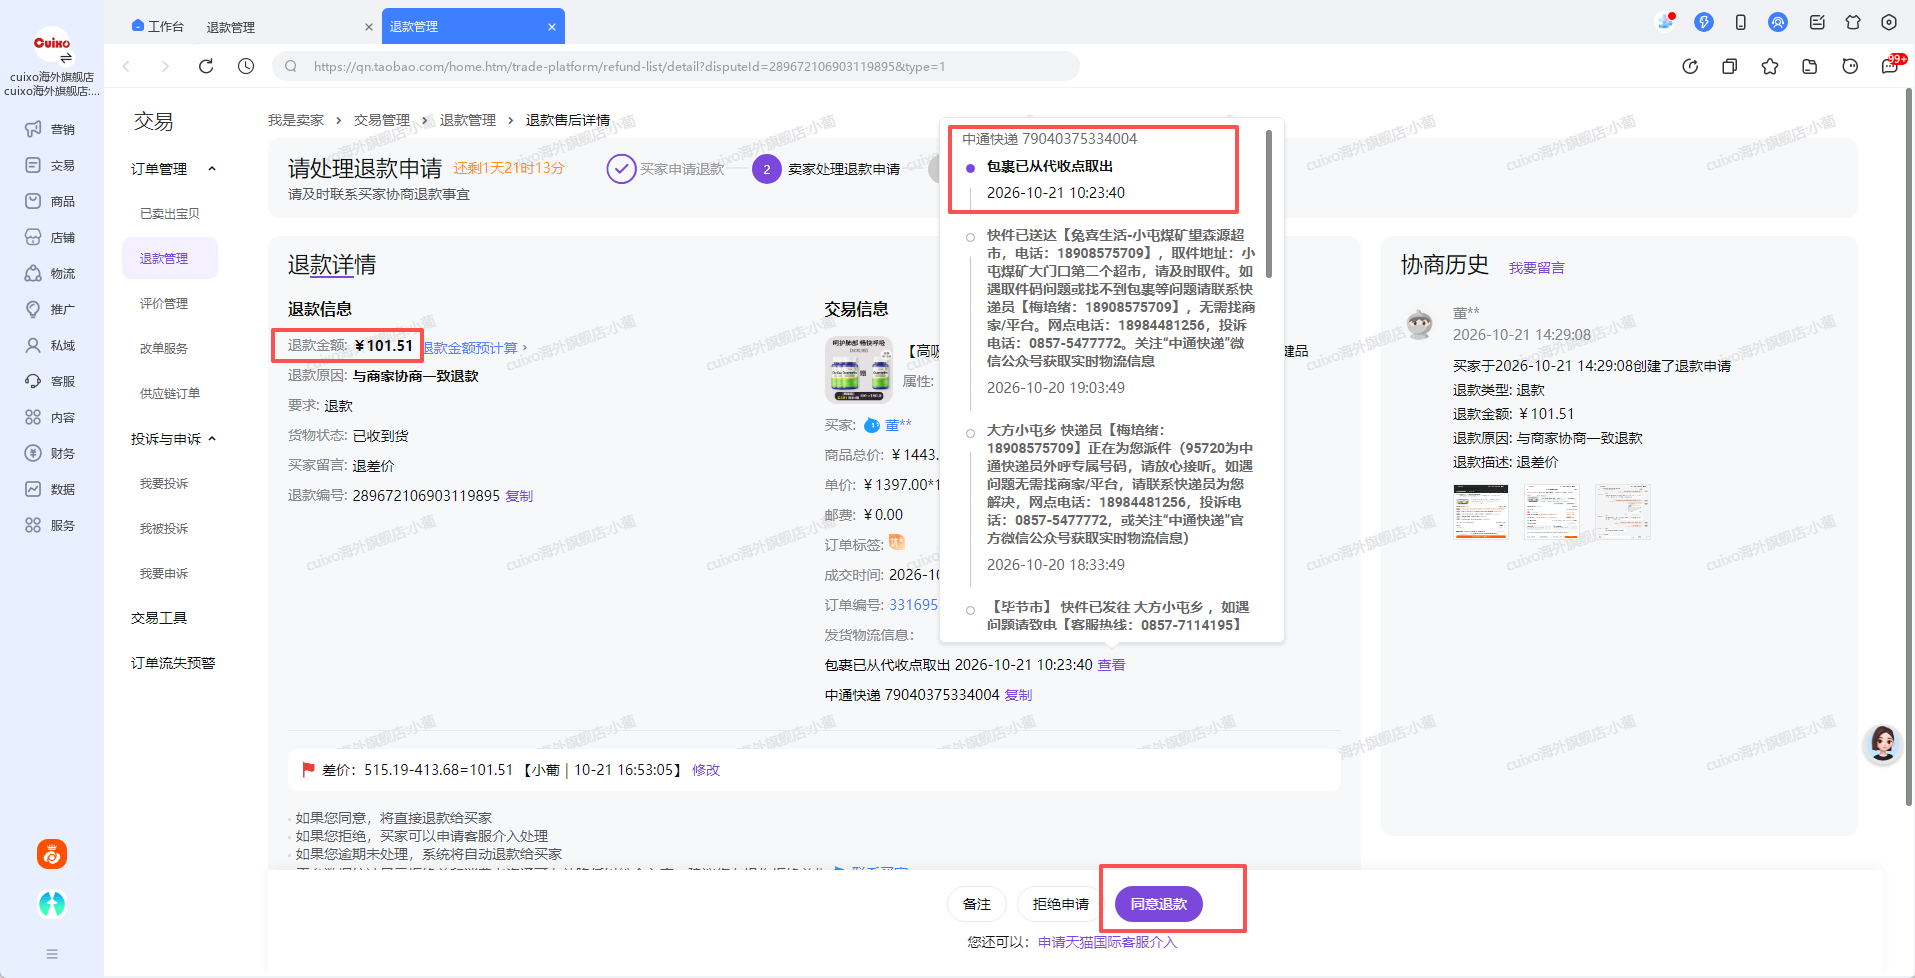Screen dimensions: 1915x978
Task: Select 供应链订单 menu item
Action: [x=169, y=394]
